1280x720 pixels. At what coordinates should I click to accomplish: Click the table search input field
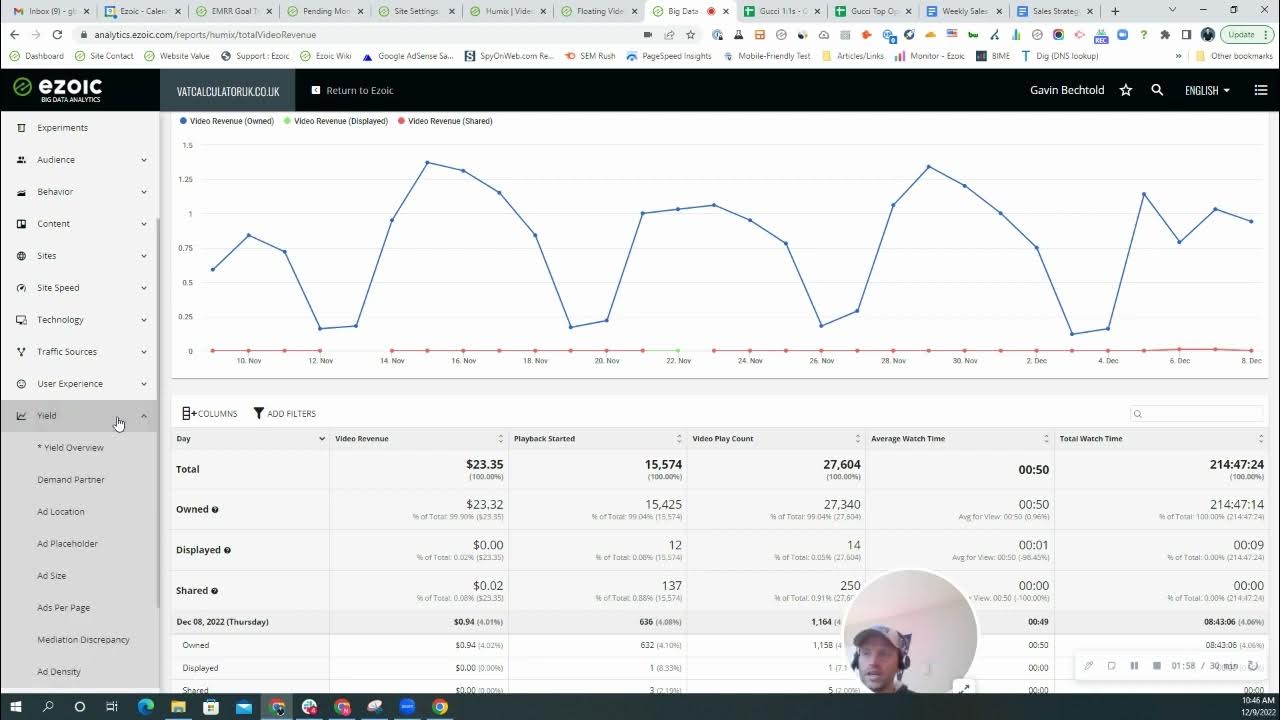click(1195, 413)
